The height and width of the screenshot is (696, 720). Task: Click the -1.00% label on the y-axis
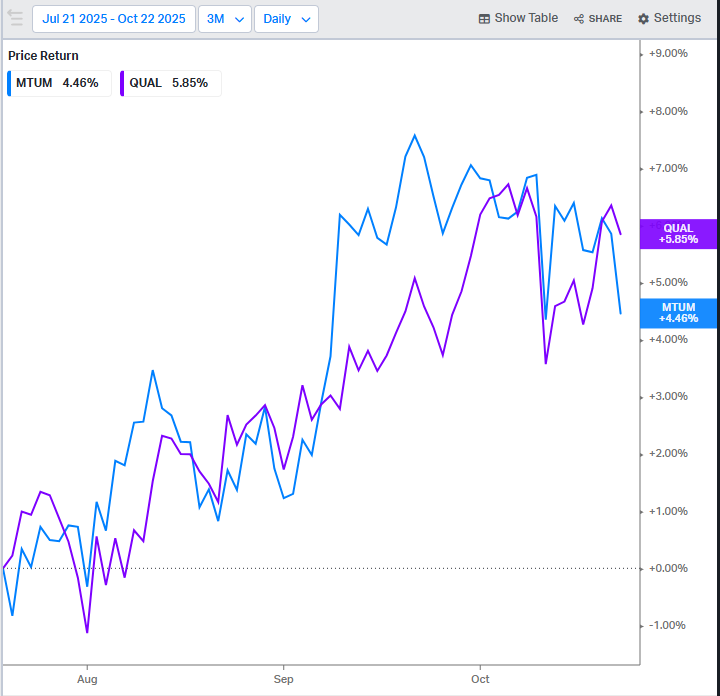click(x=668, y=625)
